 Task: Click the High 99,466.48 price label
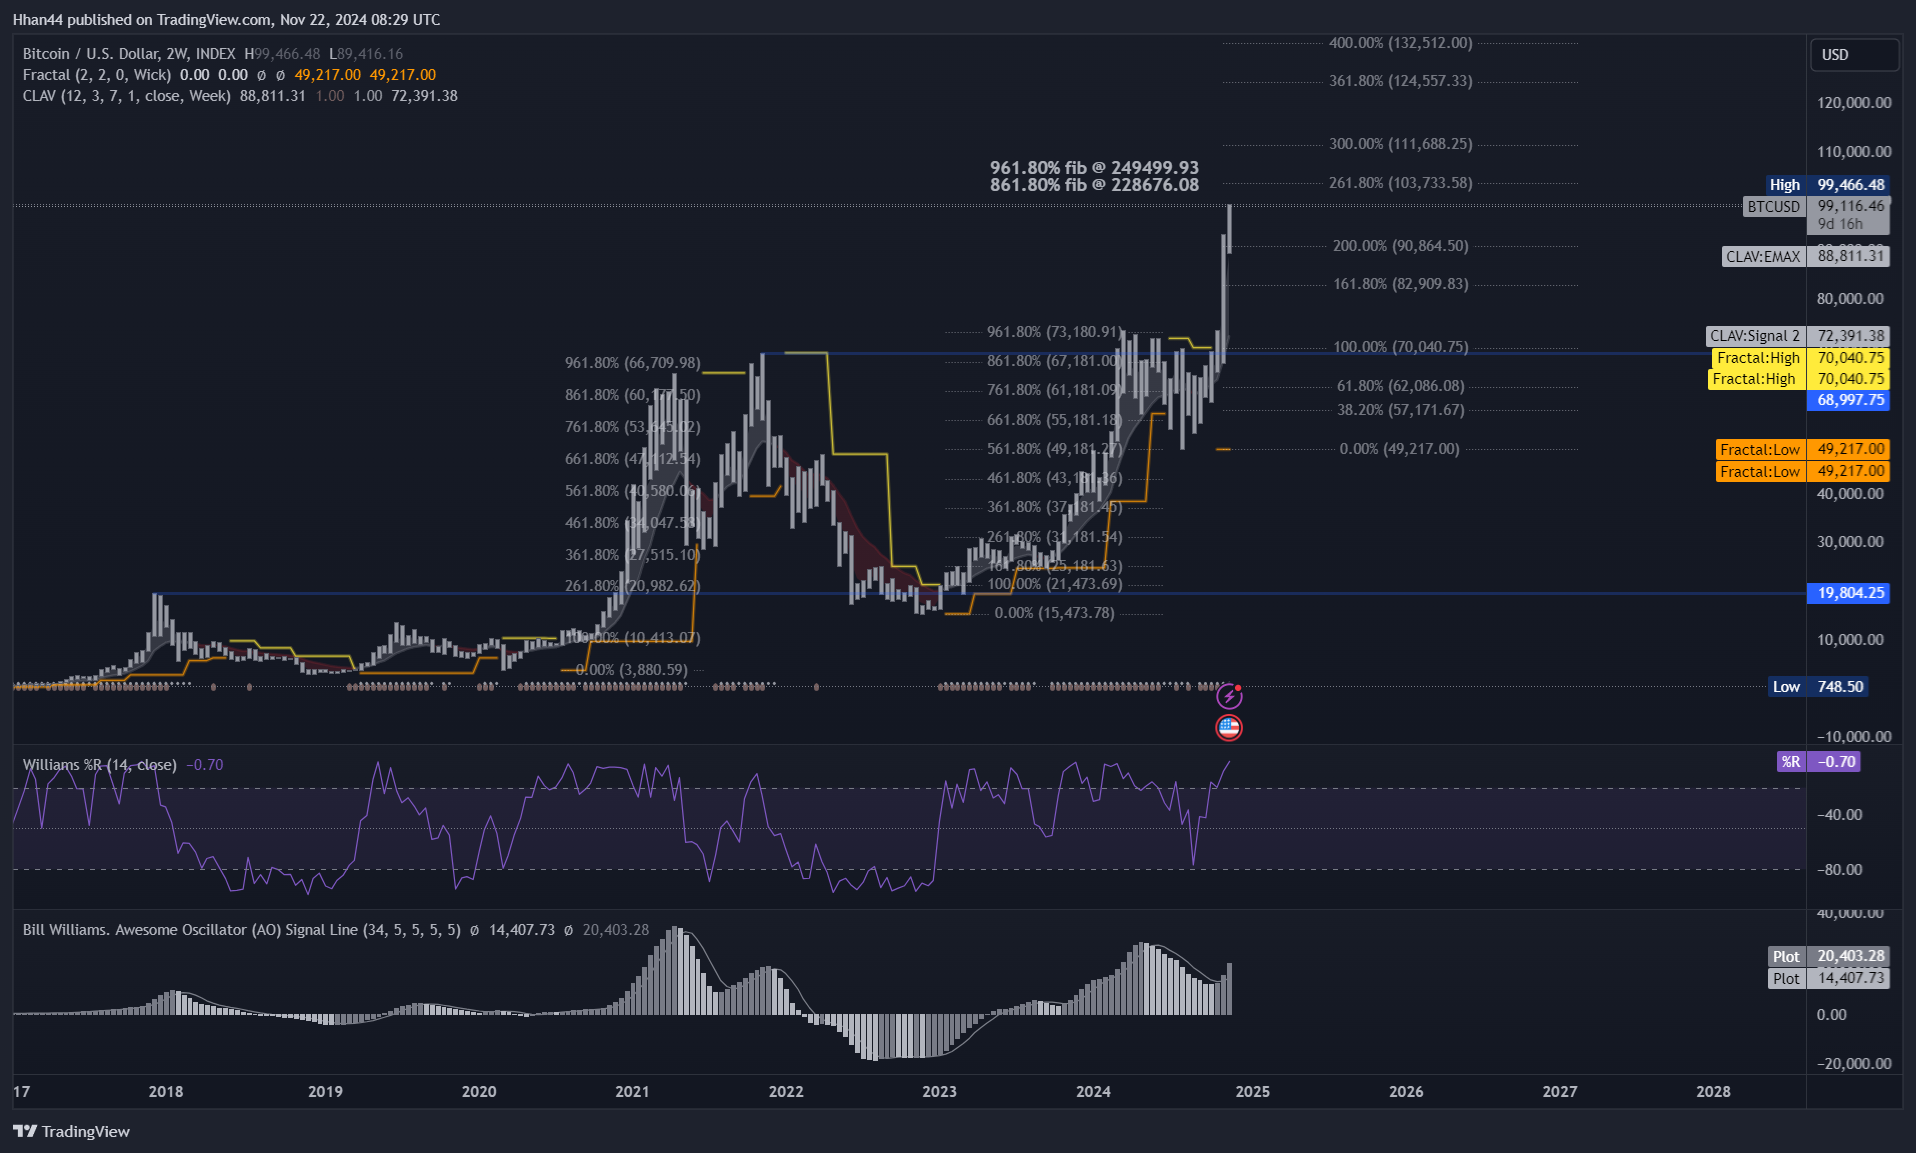(x=1826, y=185)
